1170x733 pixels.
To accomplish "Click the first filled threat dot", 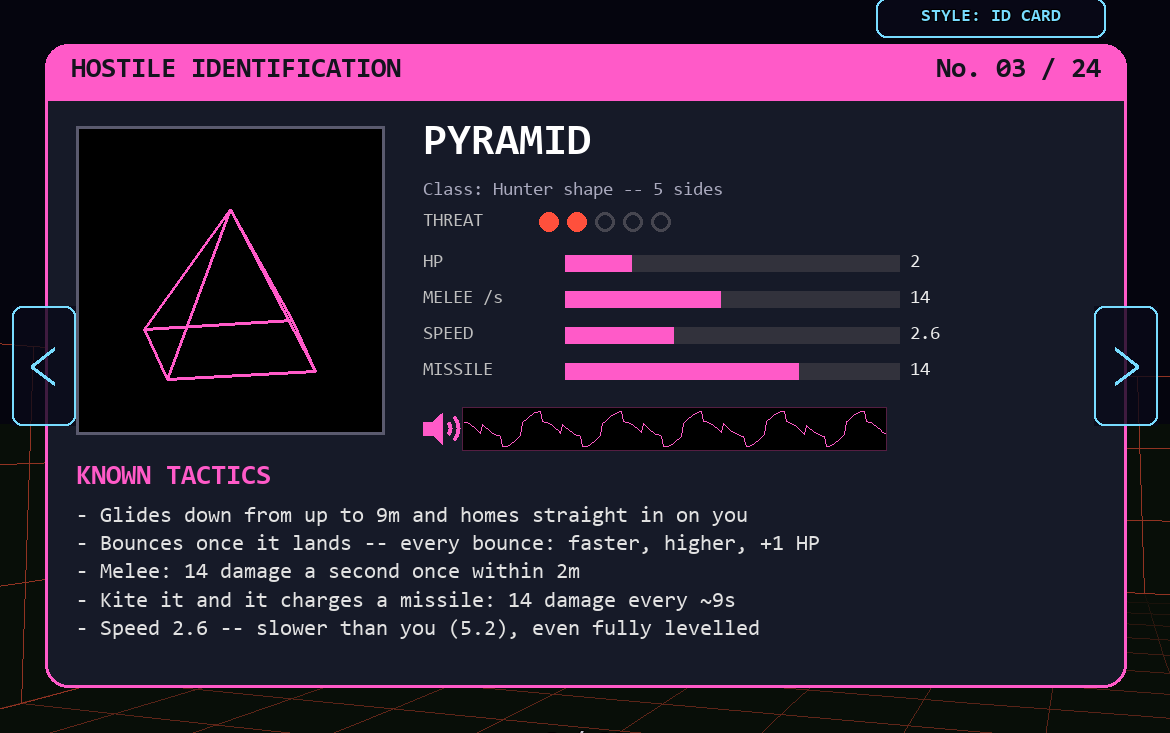I will coord(549,222).
